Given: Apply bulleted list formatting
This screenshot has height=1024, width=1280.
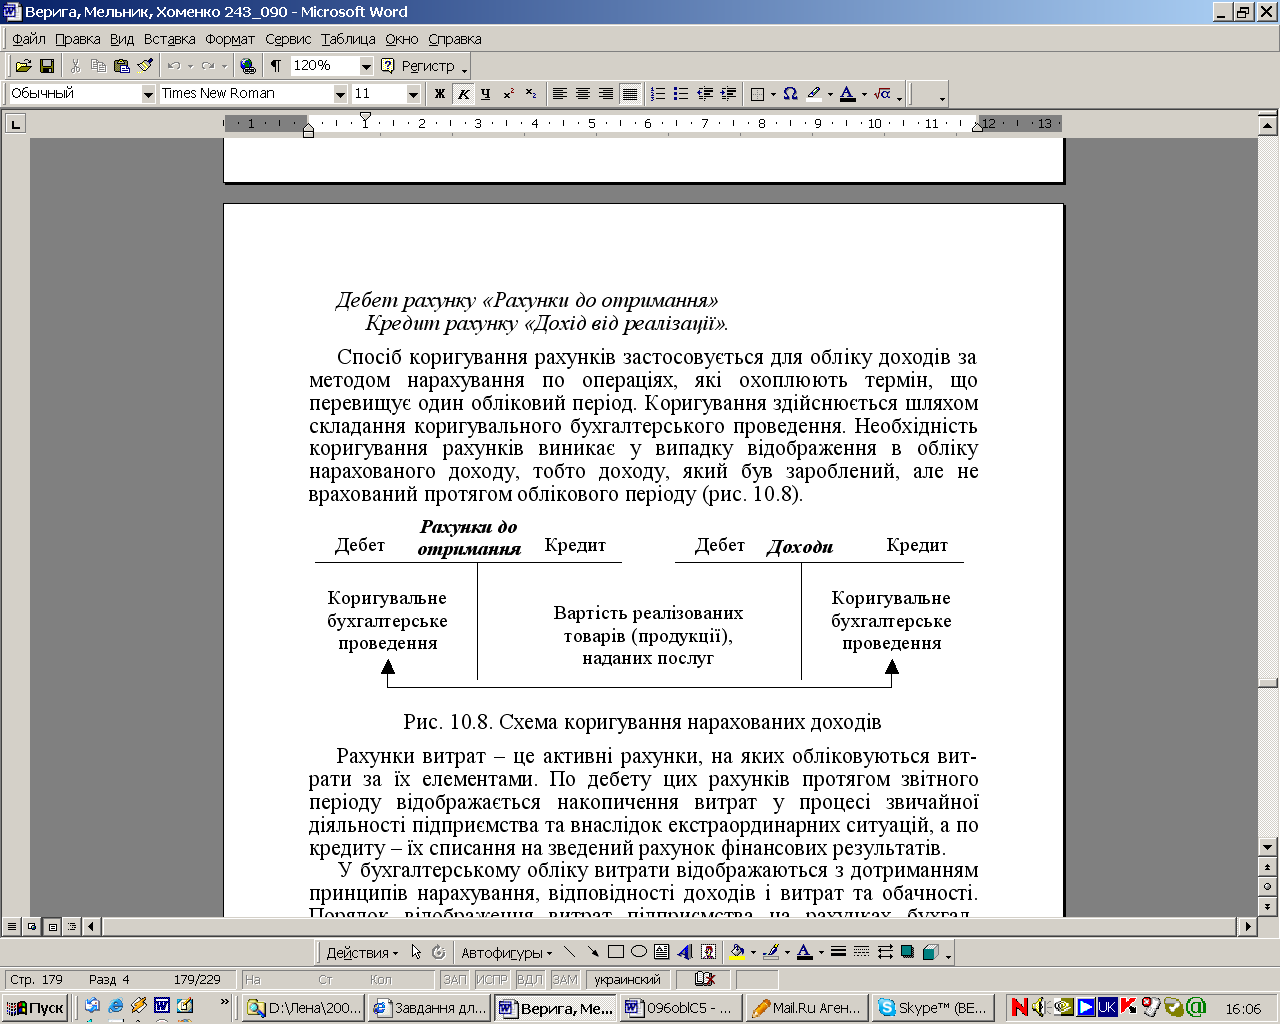Looking at the screenshot, I should pyautogui.click(x=681, y=94).
